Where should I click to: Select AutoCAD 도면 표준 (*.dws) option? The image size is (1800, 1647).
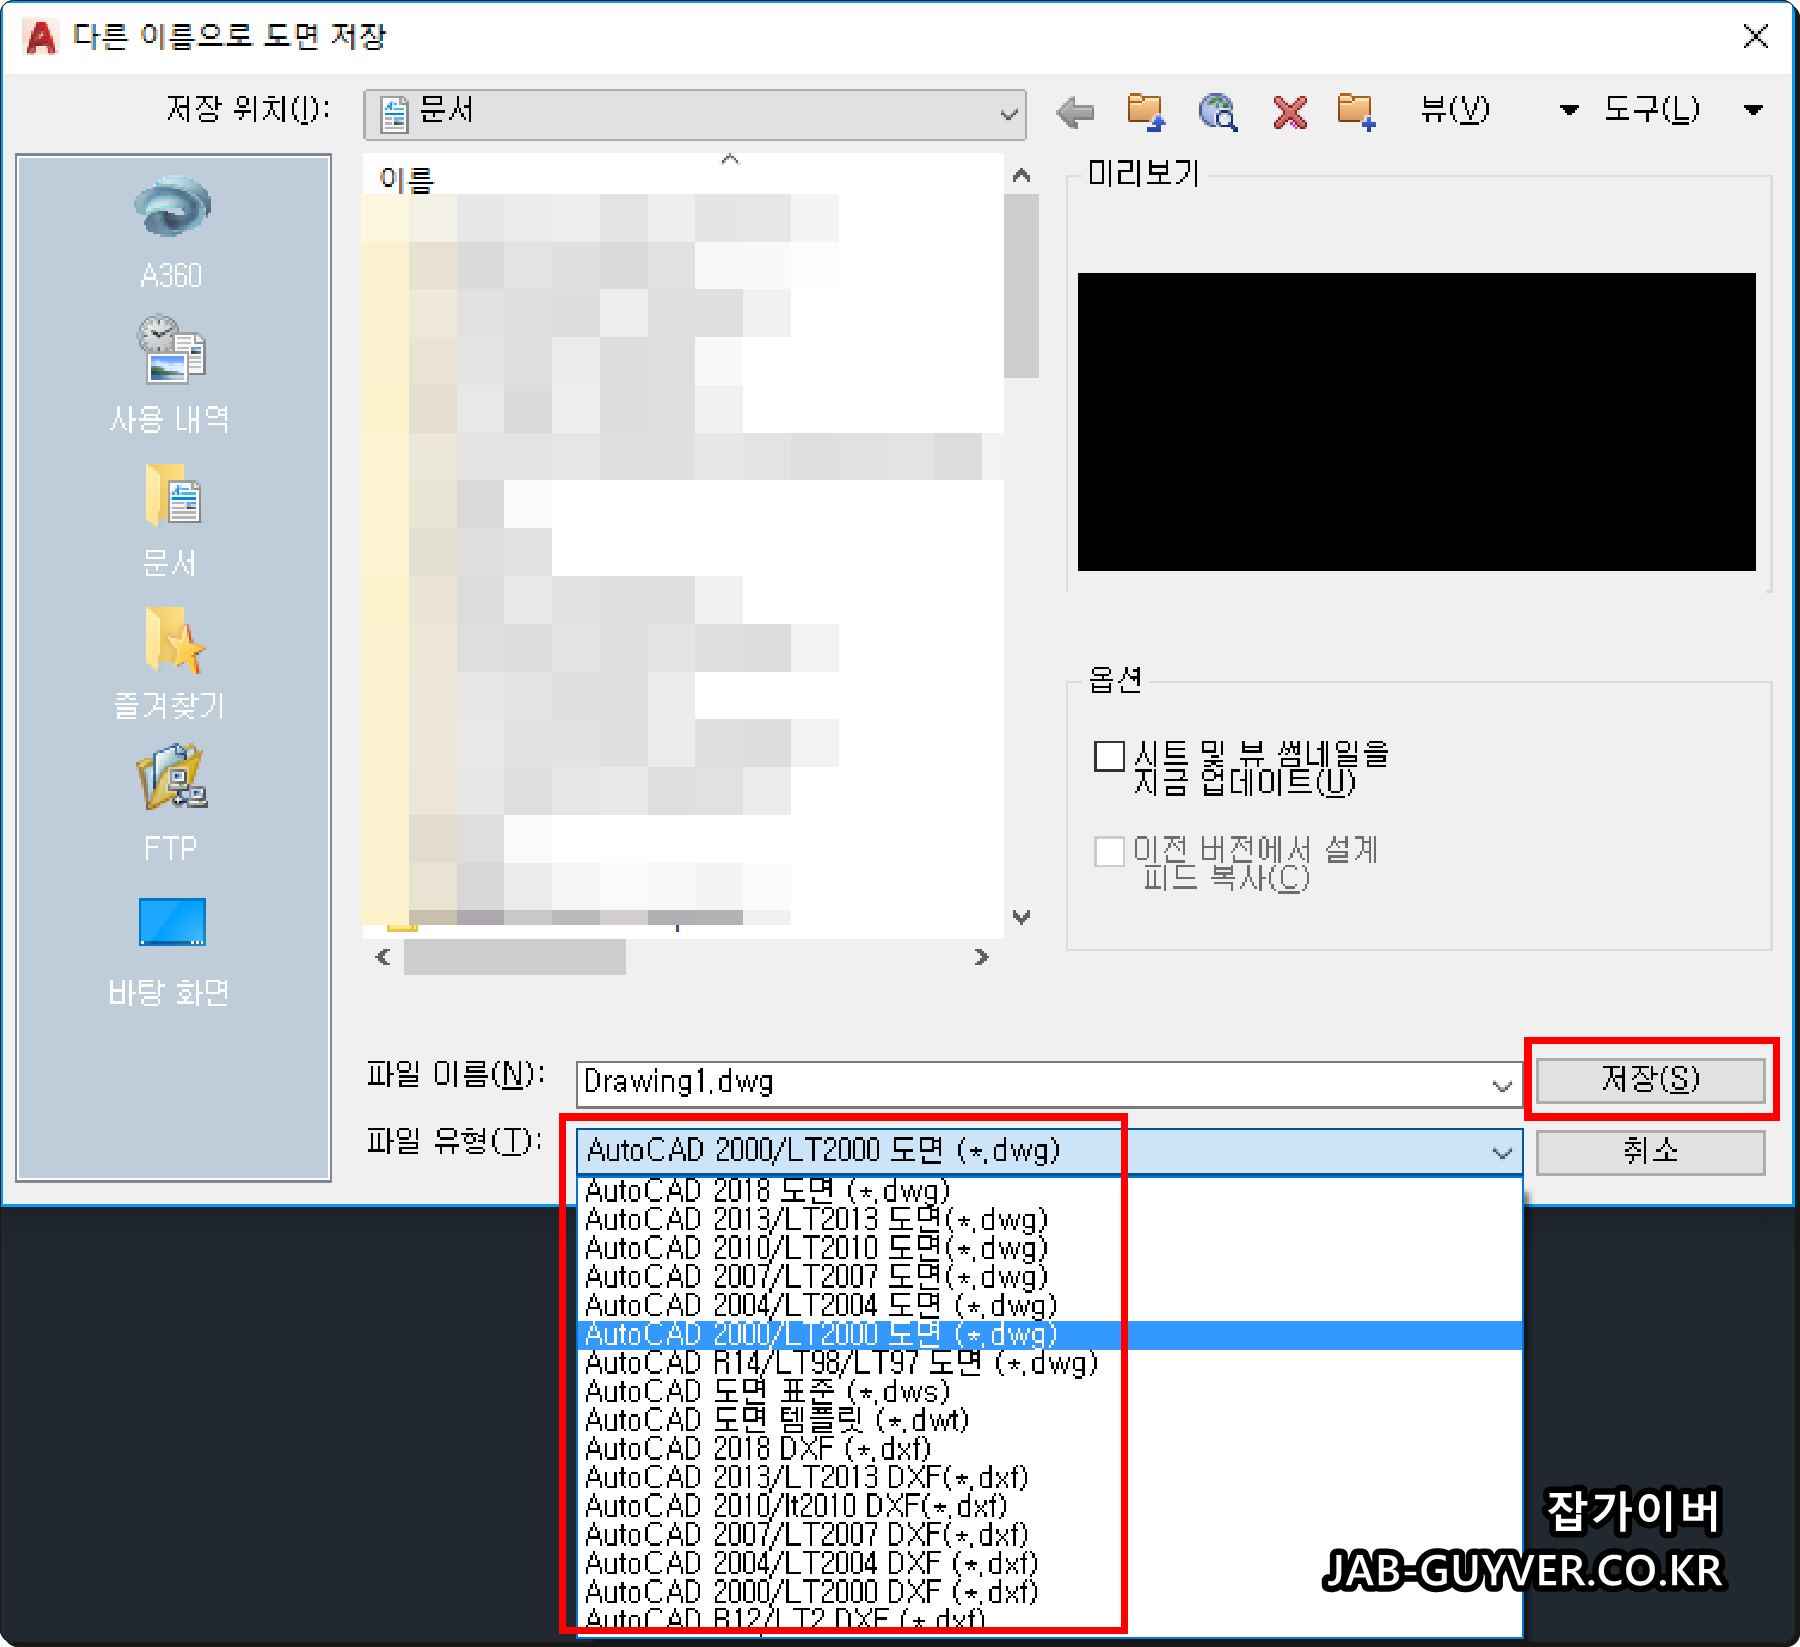pyautogui.click(x=1049, y=1392)
